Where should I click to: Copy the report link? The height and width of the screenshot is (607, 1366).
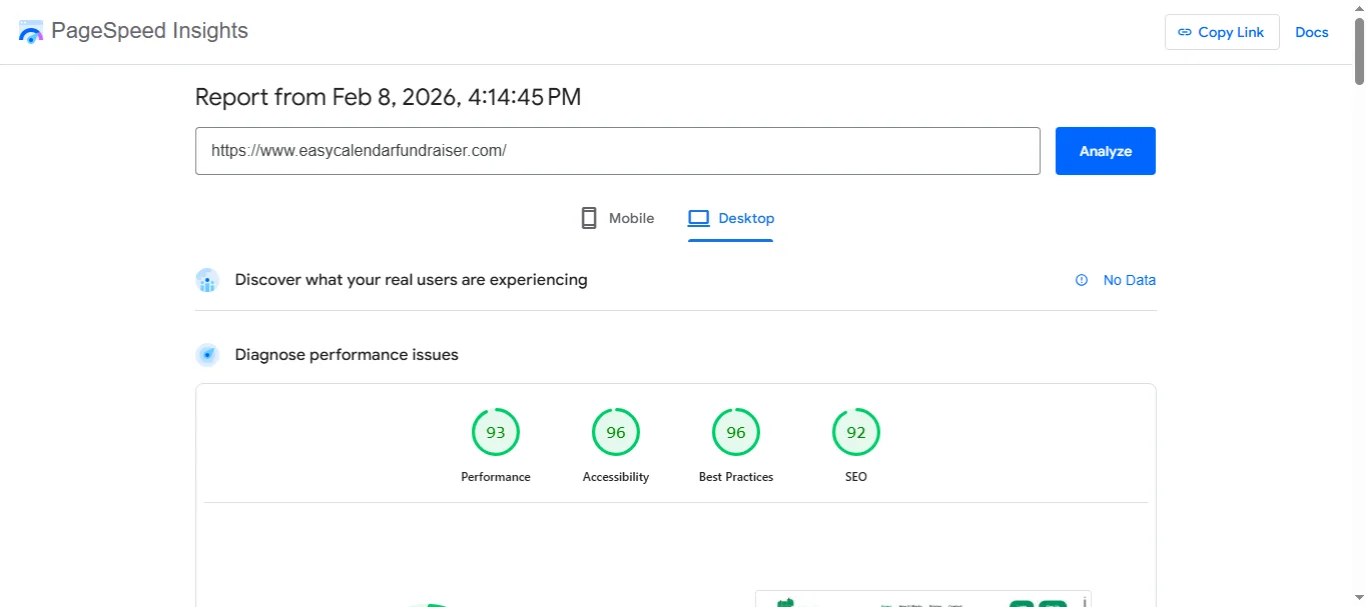click(x=1221, y=32)
